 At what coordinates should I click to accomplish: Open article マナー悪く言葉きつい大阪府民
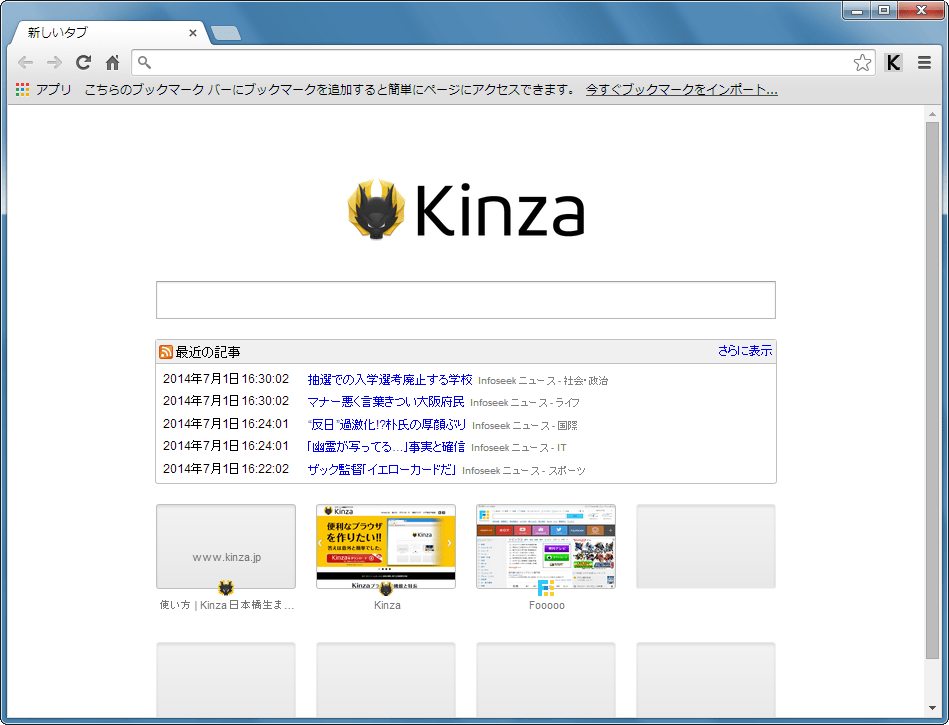[x=386, y=402]
